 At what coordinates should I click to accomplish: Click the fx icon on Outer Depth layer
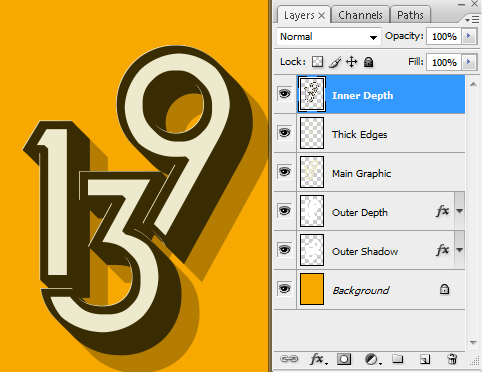point(442,211)
